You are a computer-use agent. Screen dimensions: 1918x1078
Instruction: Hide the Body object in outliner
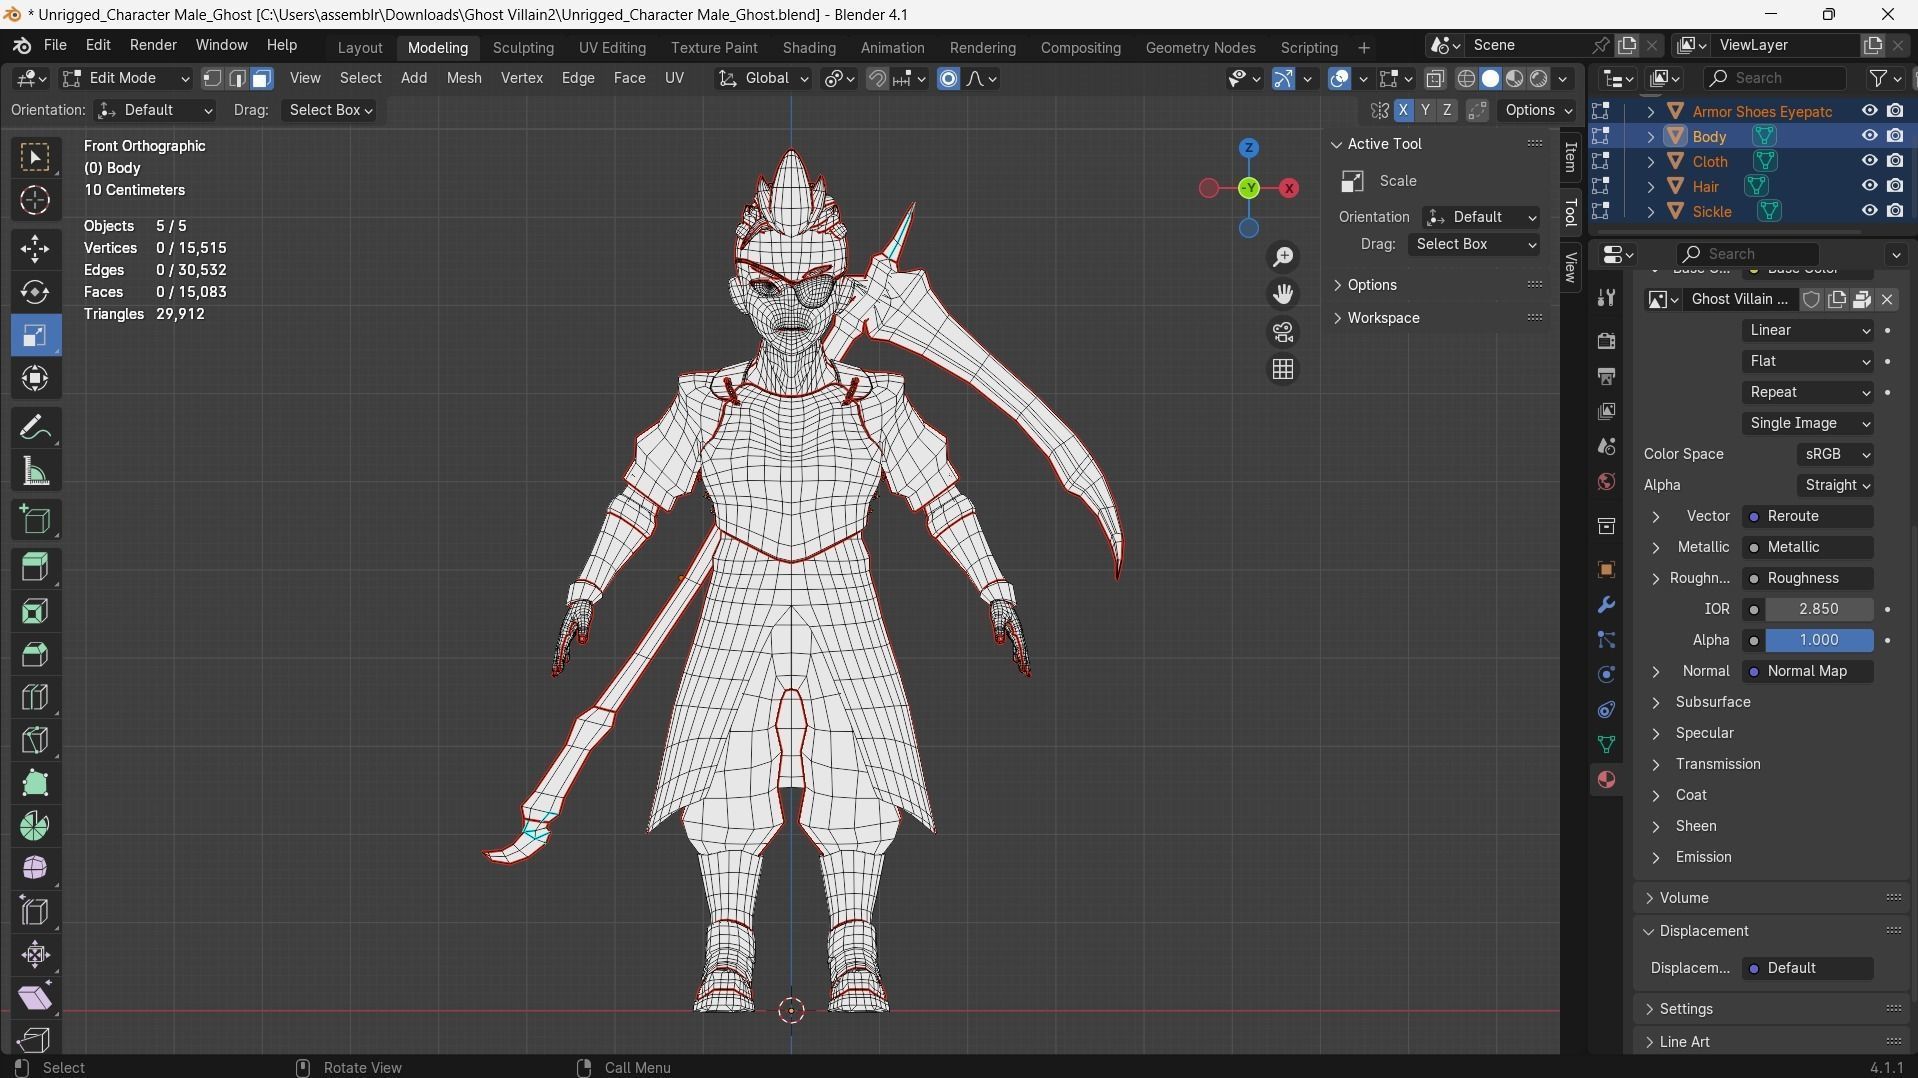(x=1869, y=136)
